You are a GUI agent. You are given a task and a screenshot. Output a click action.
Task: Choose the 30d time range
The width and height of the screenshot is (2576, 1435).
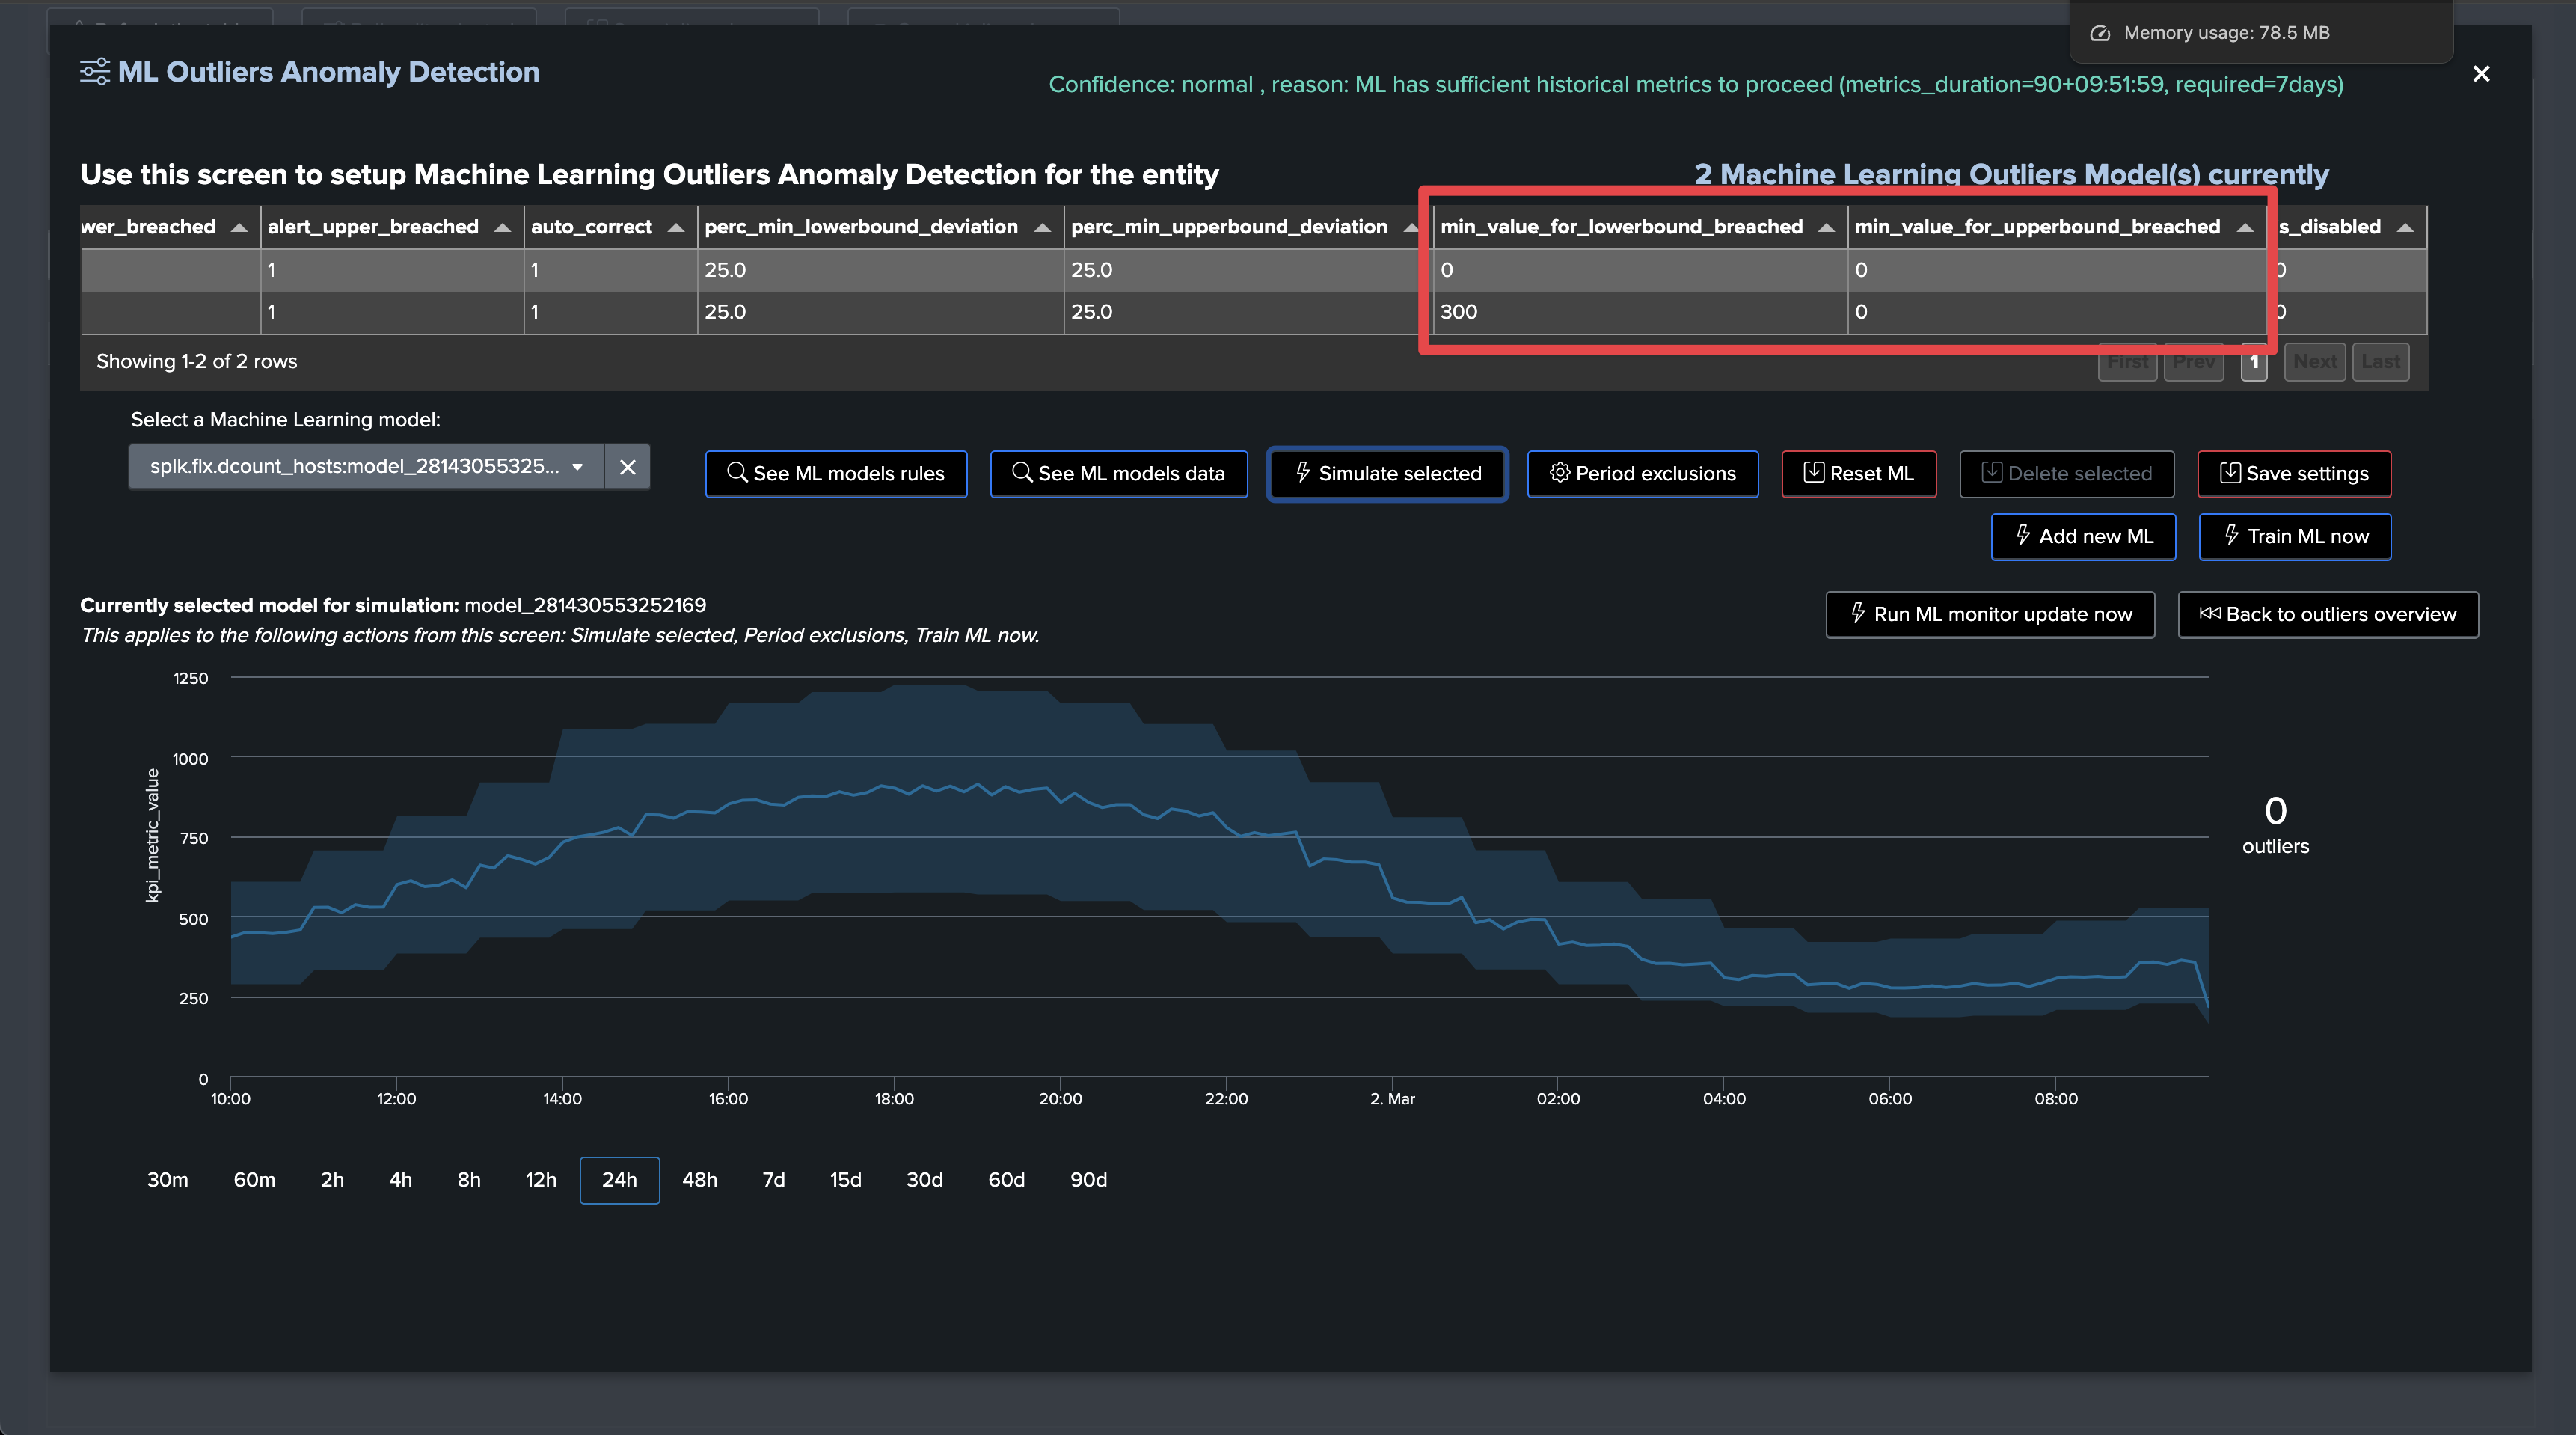click(924, 1180)
